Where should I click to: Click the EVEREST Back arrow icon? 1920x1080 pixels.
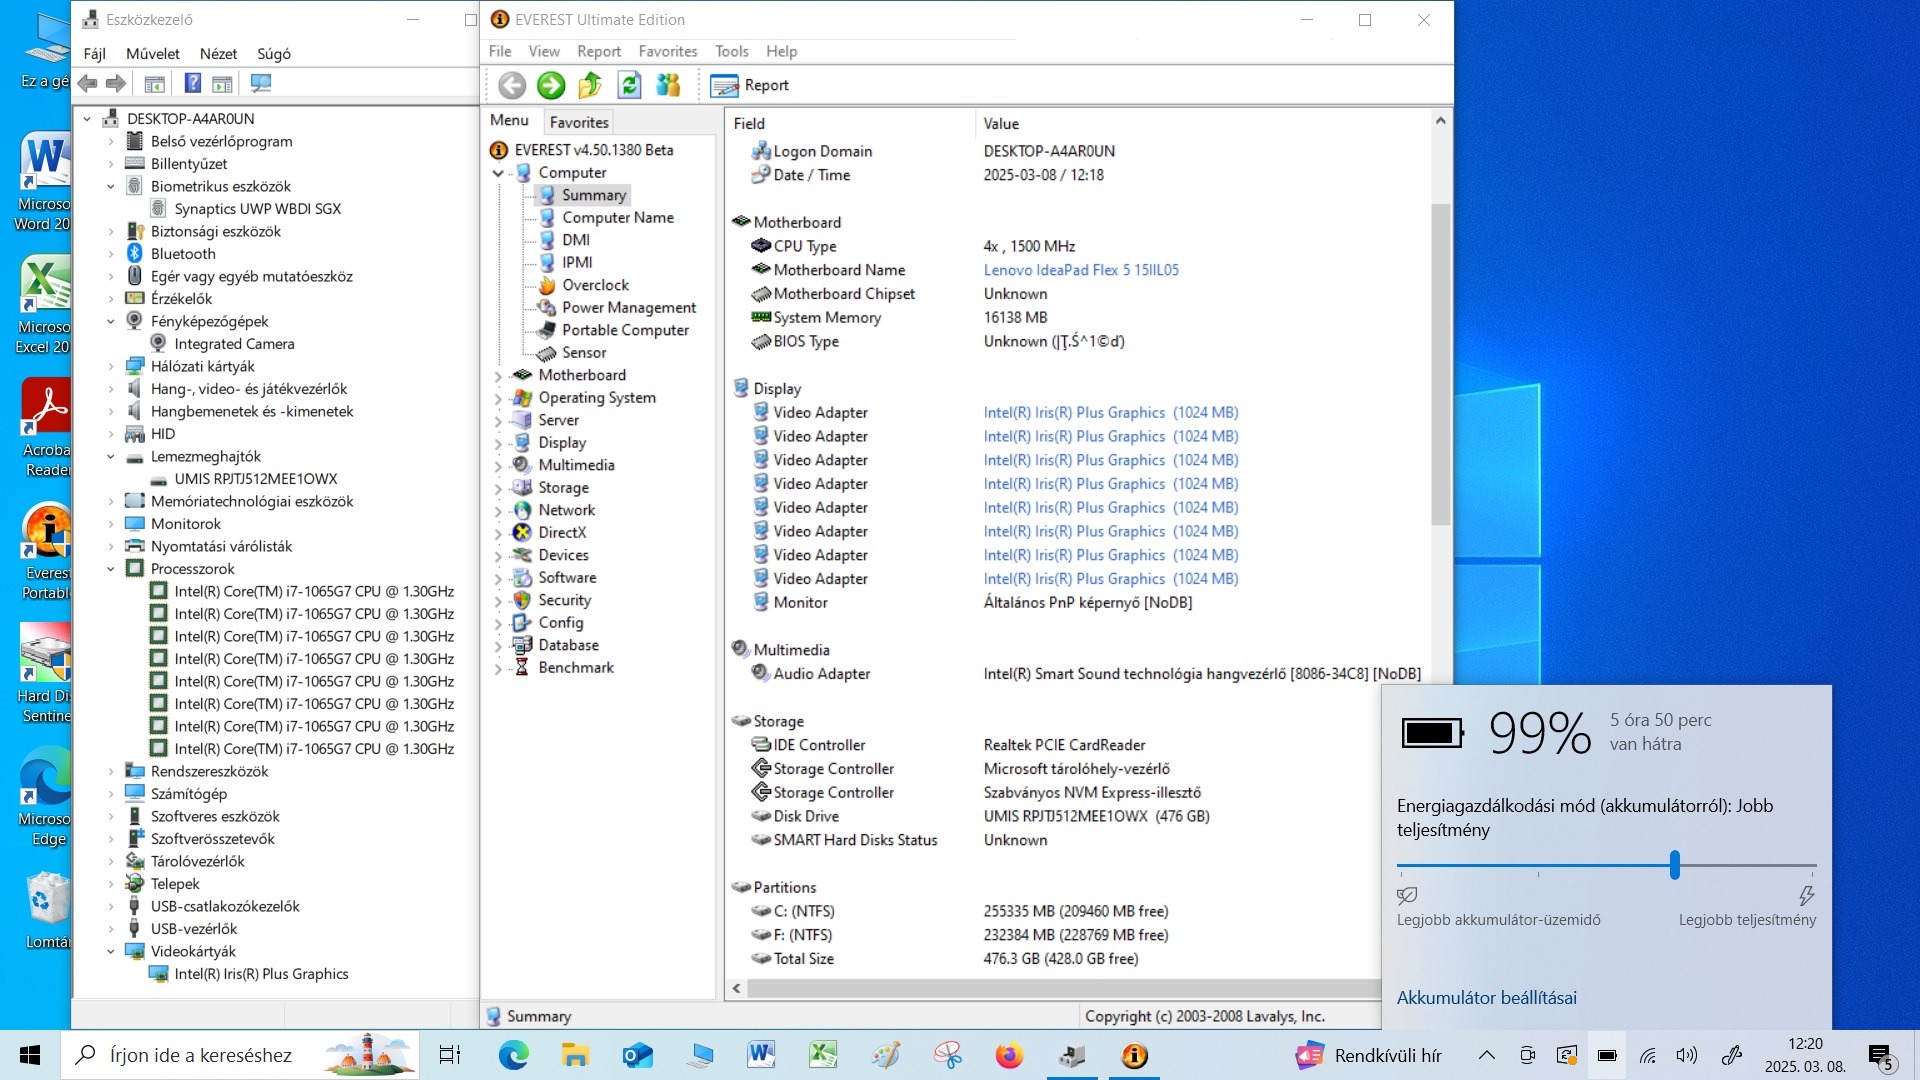(x=512, y=86)
